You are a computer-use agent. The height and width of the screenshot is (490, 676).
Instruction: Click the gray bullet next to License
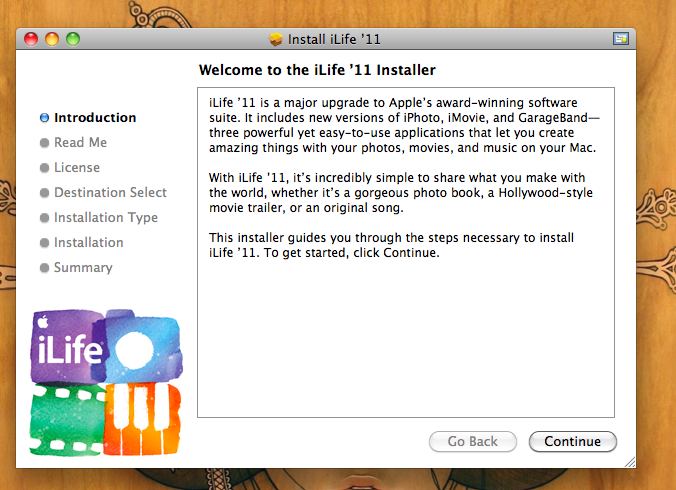click(x=44, y=168)
